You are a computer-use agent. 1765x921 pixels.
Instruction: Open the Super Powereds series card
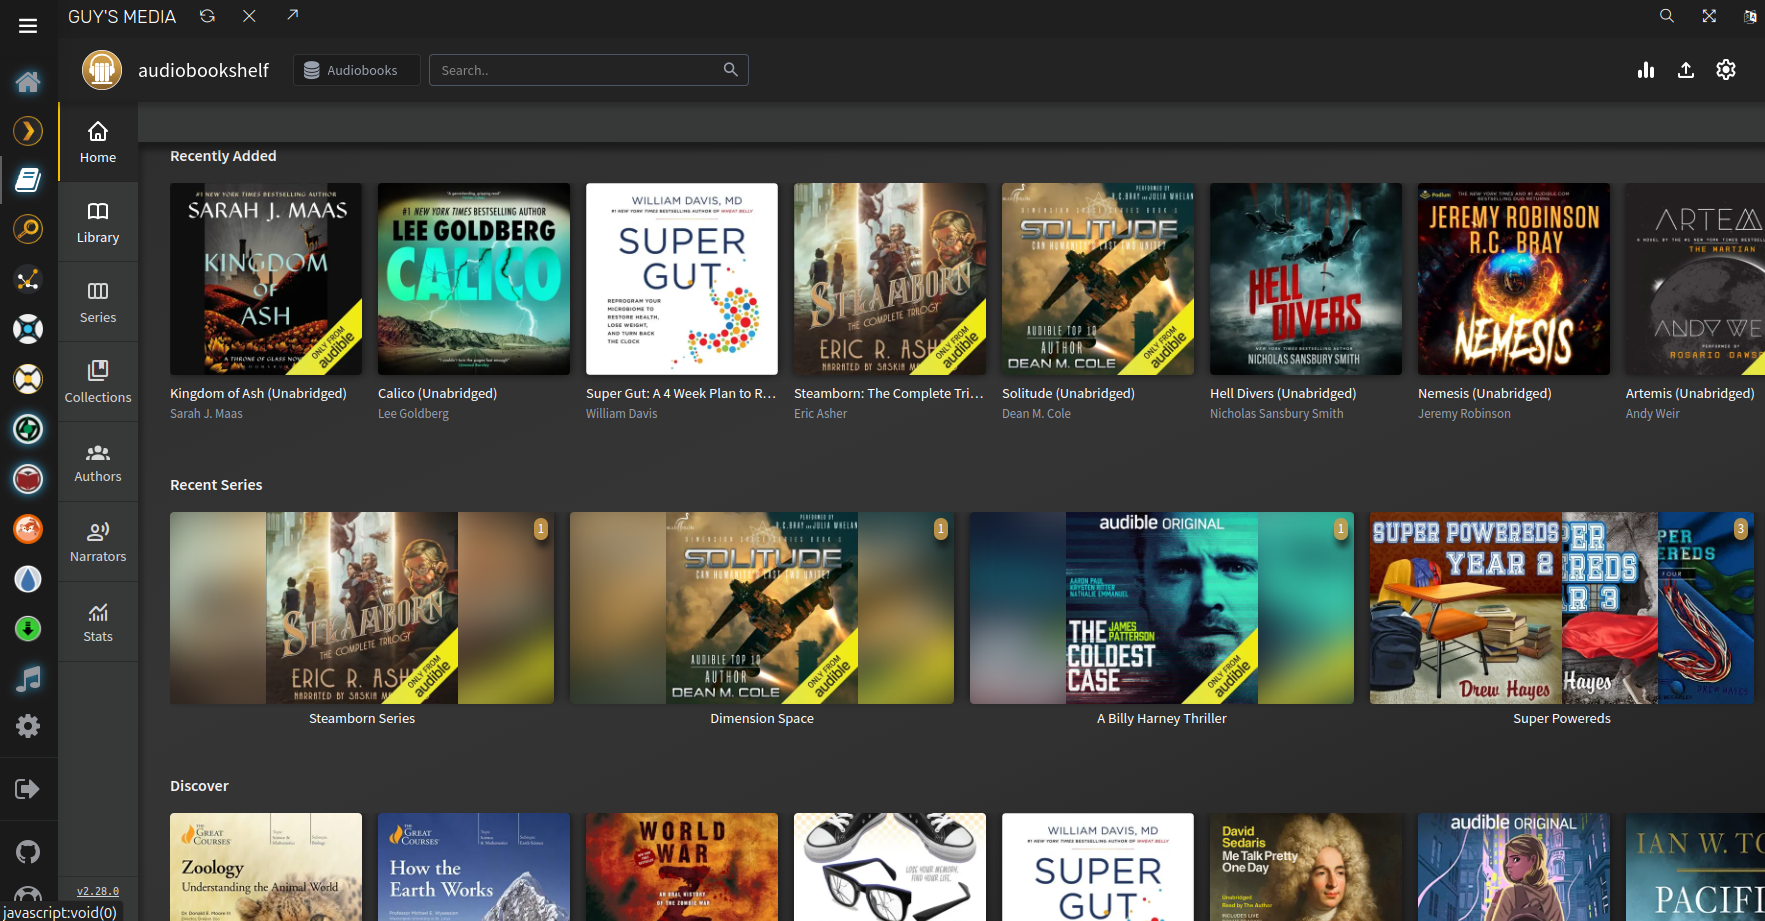[1562, 608]
